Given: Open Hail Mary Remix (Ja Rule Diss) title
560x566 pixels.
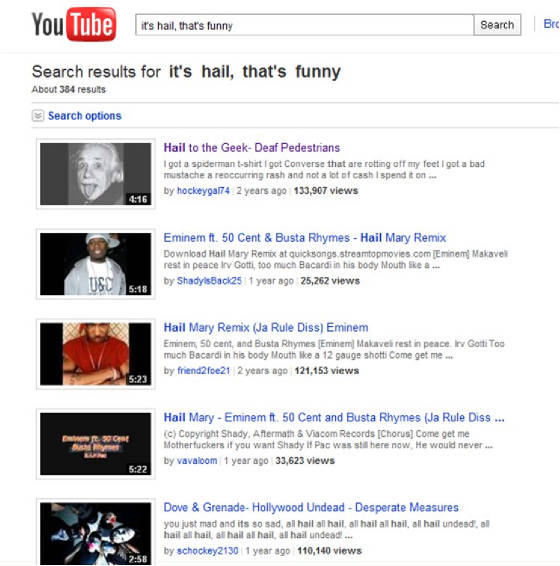Looking at the screenshot, I should point(266,327).
